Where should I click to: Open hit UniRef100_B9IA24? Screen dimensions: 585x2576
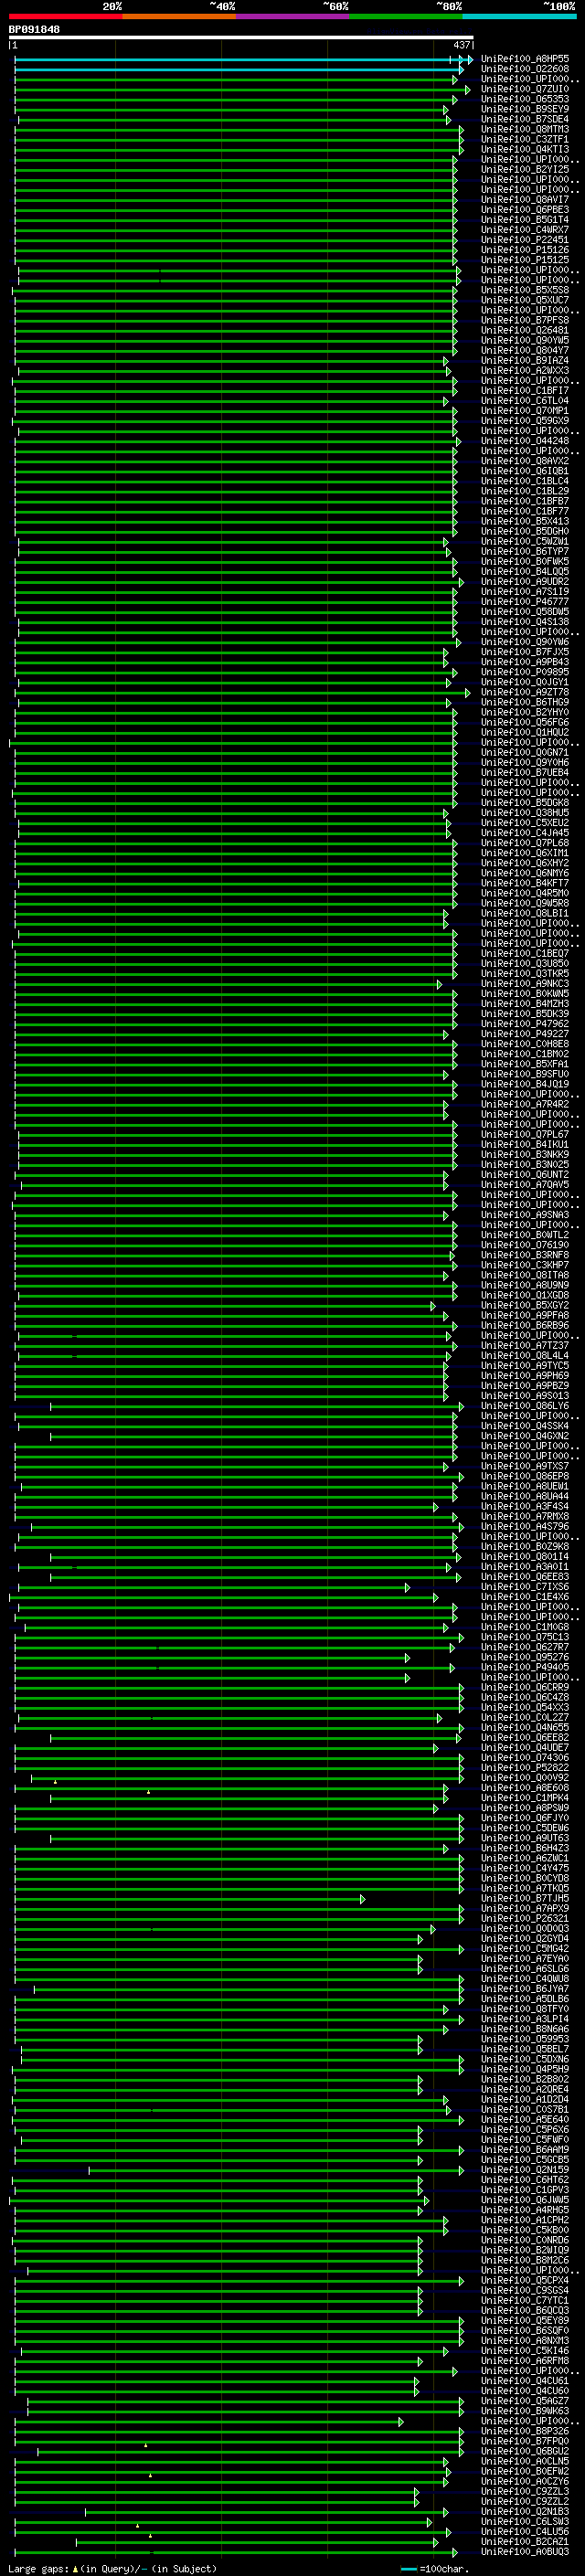525,360
